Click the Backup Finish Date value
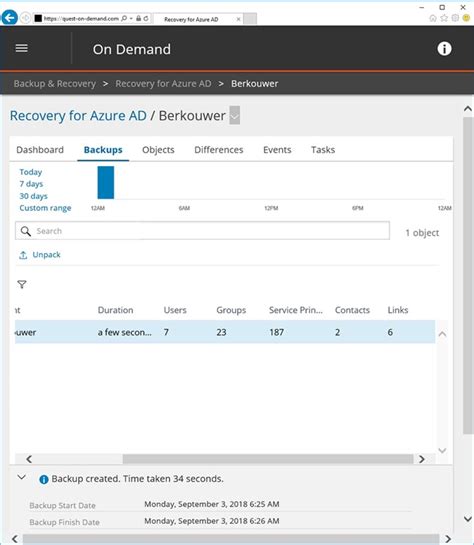 coord(212,521)
